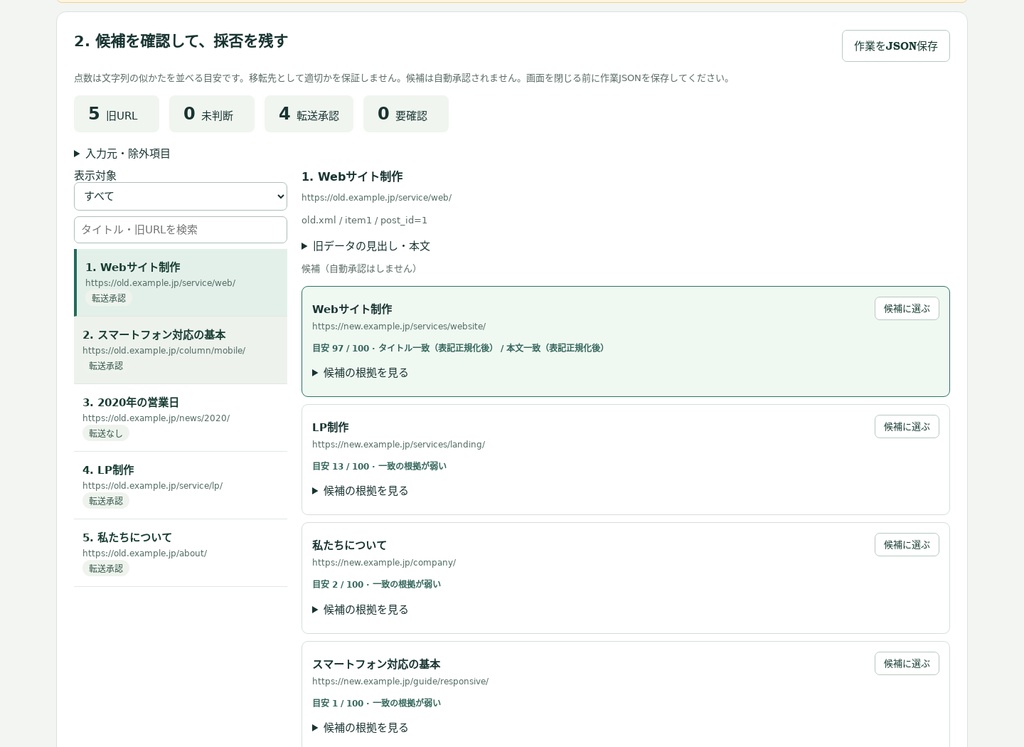The width and height of the screenshot is (1024, 747).
Task: Click the 目安 97 / 100 score line
Action: point(458,348)
